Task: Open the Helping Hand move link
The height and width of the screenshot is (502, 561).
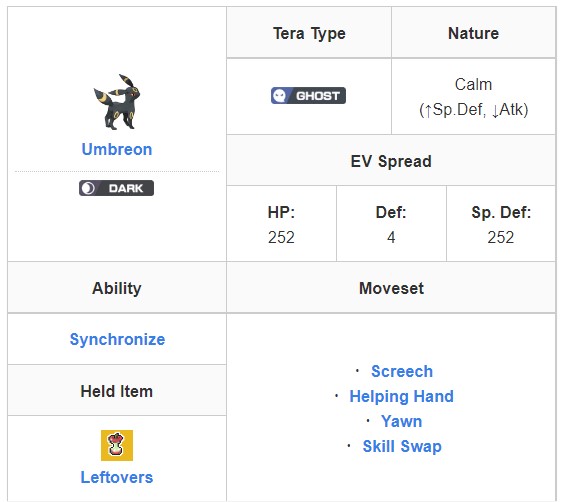Action: (401, 396)
